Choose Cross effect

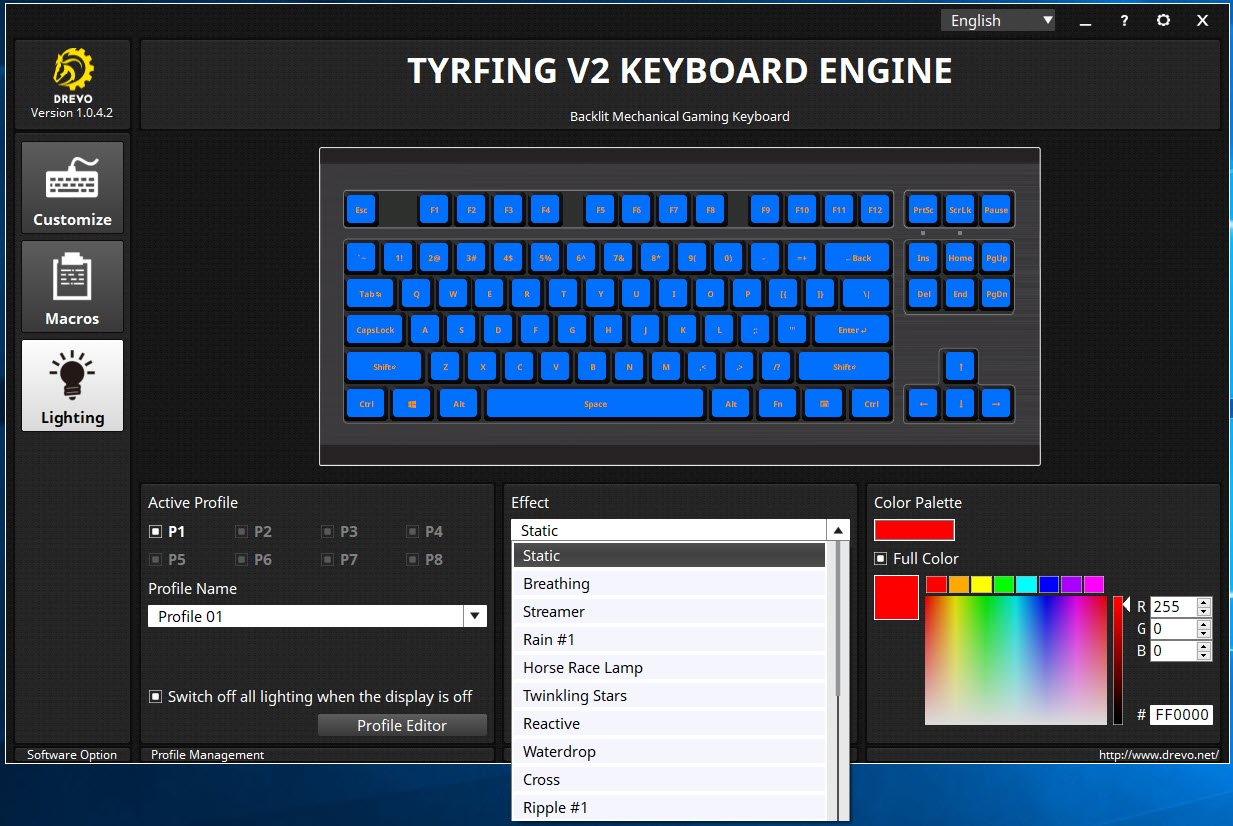coord(669,780)
